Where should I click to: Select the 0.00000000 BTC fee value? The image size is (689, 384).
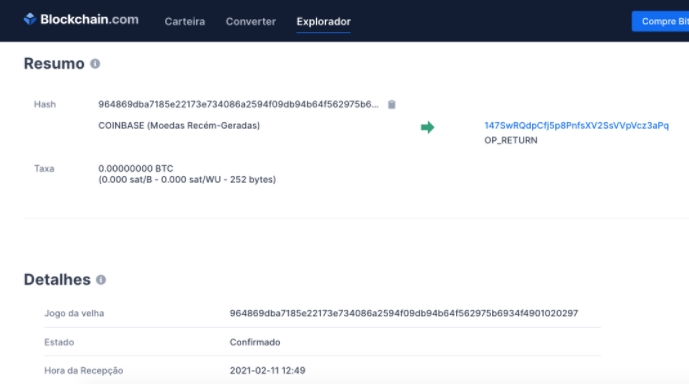[136, 169]
